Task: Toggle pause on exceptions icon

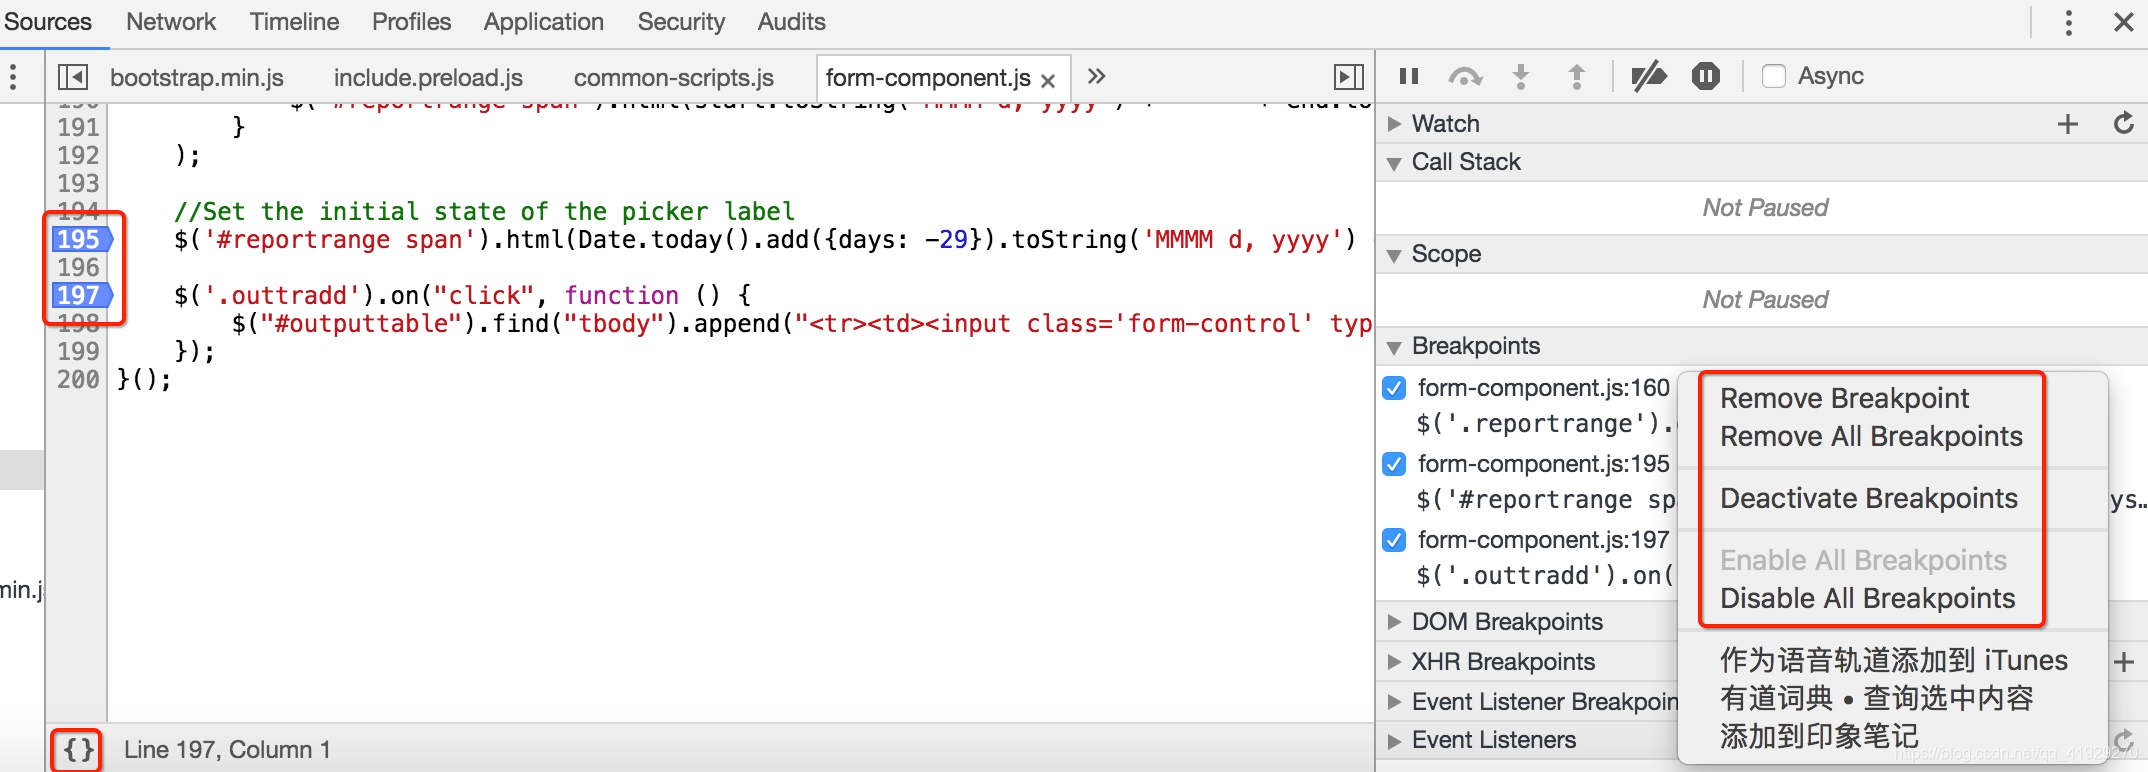Action: (1706, 76)
